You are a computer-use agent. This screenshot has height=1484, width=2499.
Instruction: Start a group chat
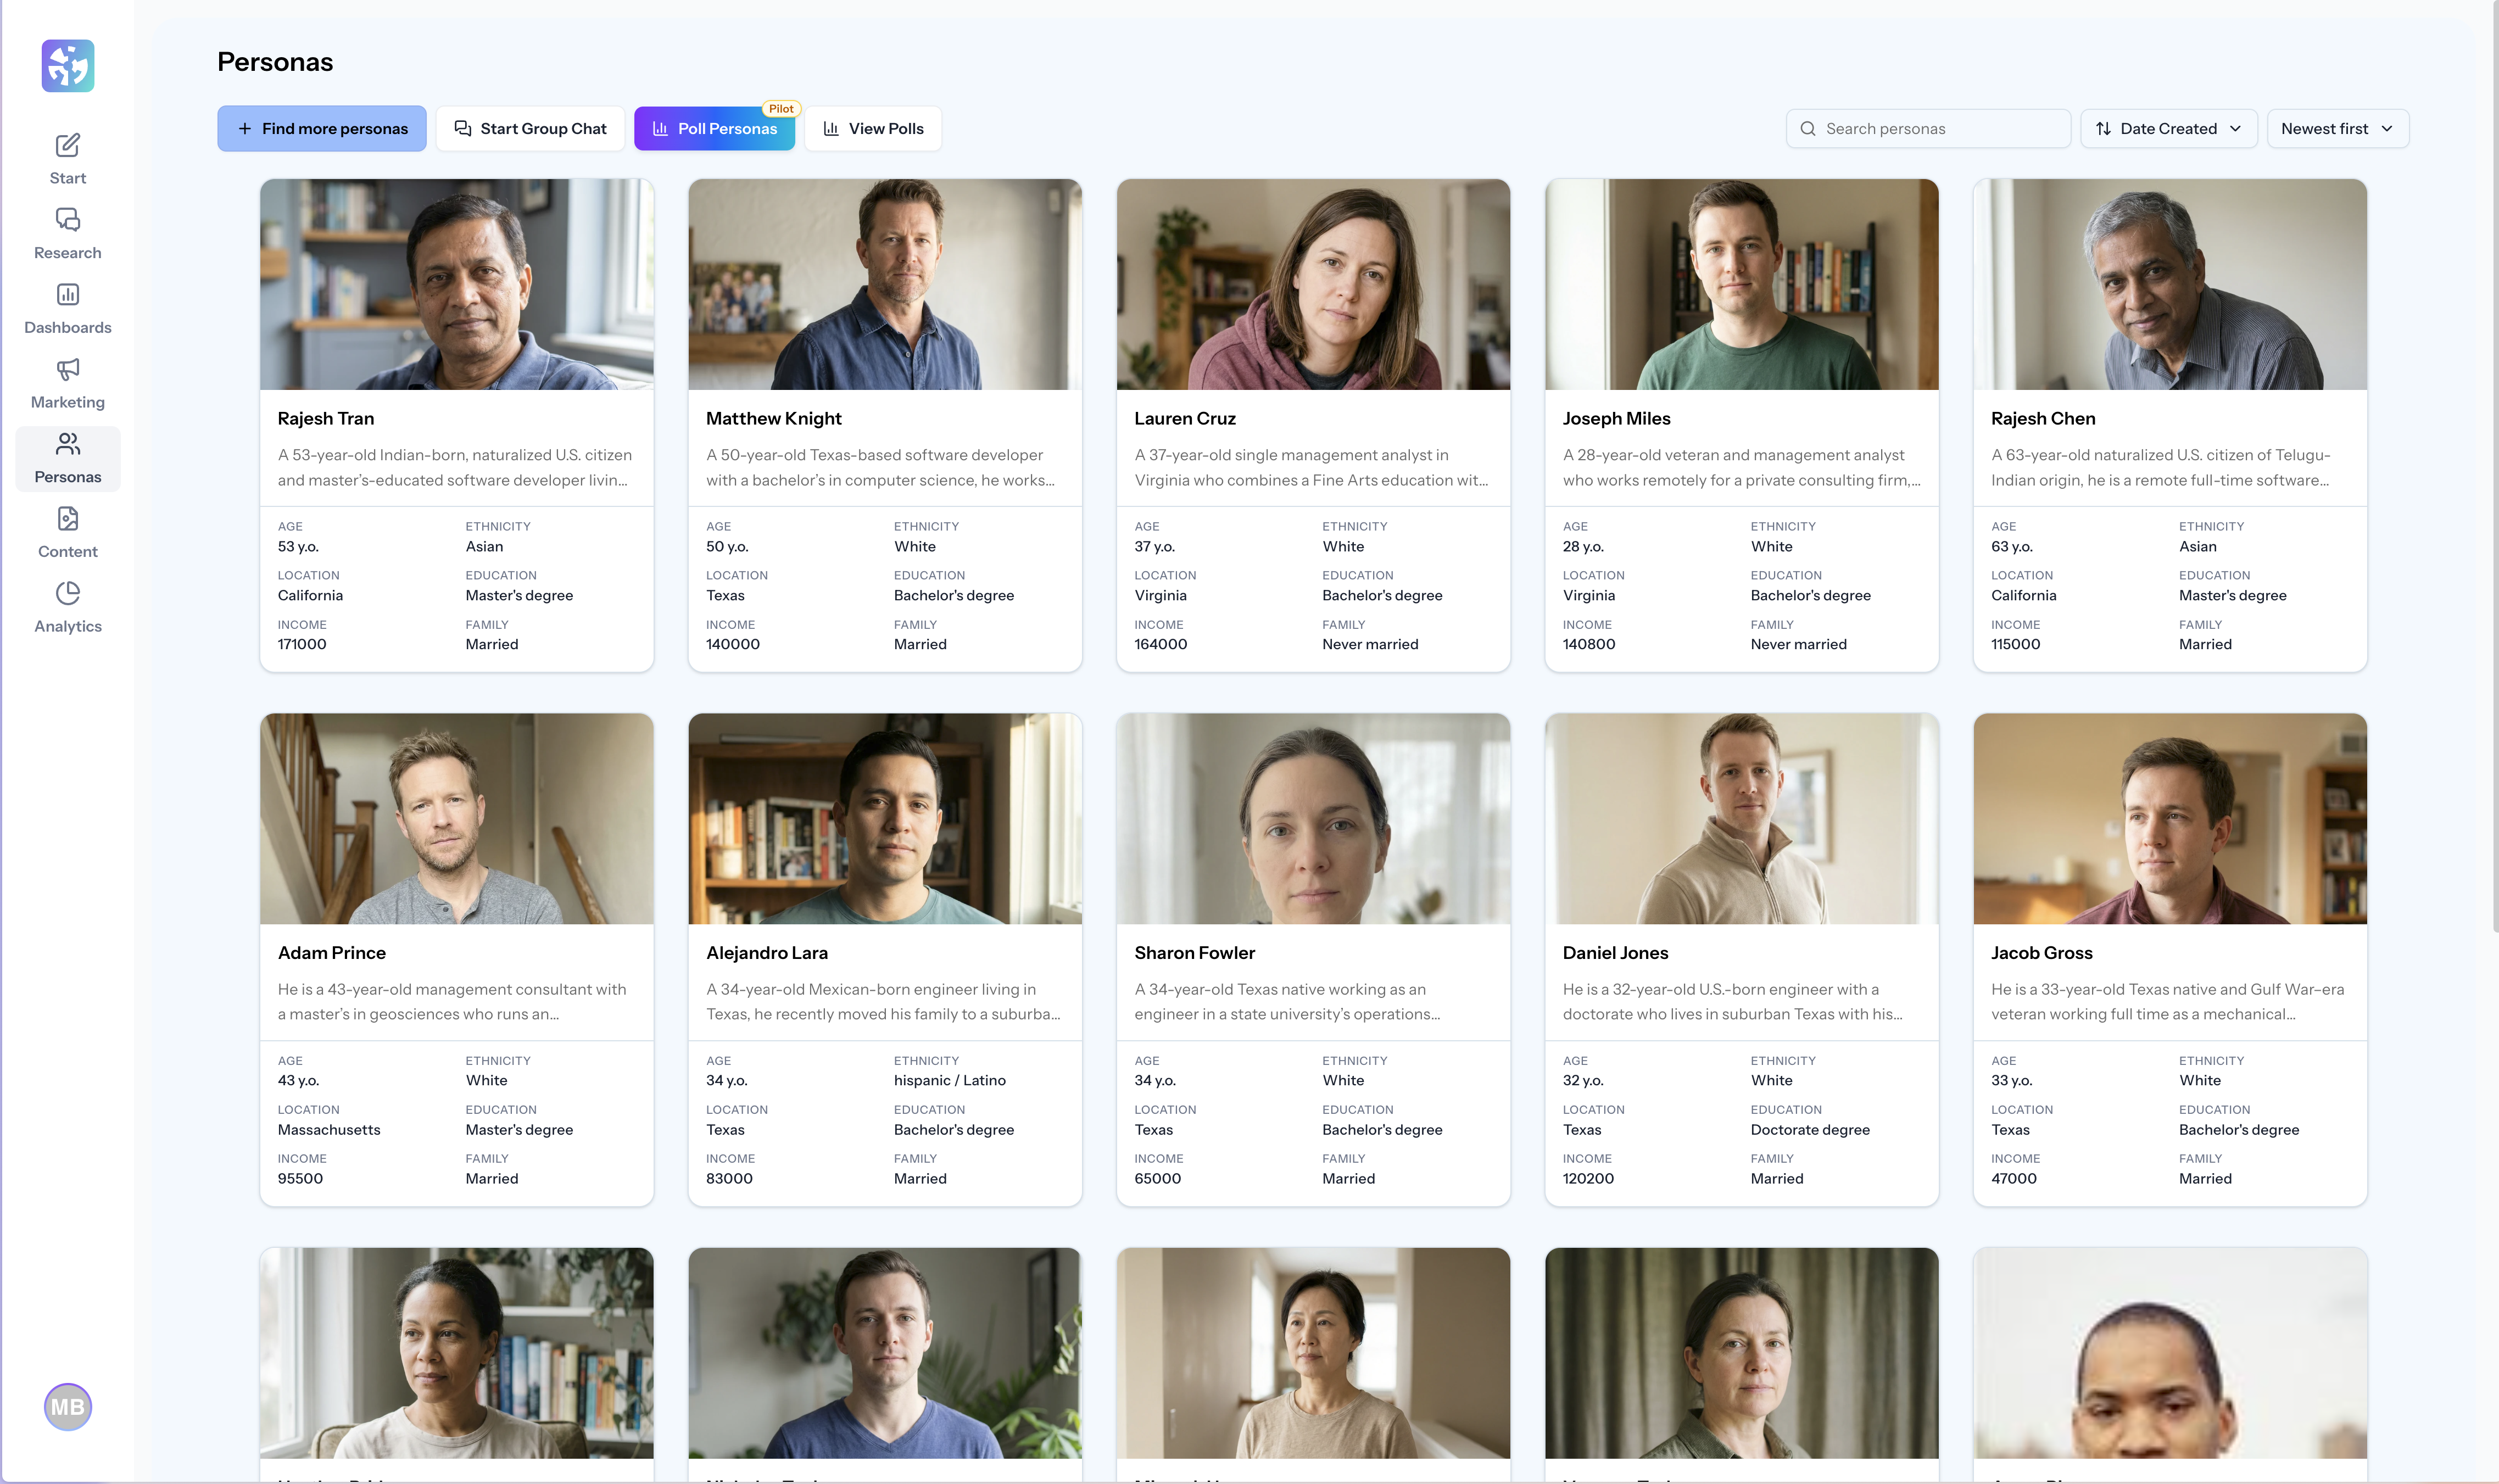click(530, 129)
